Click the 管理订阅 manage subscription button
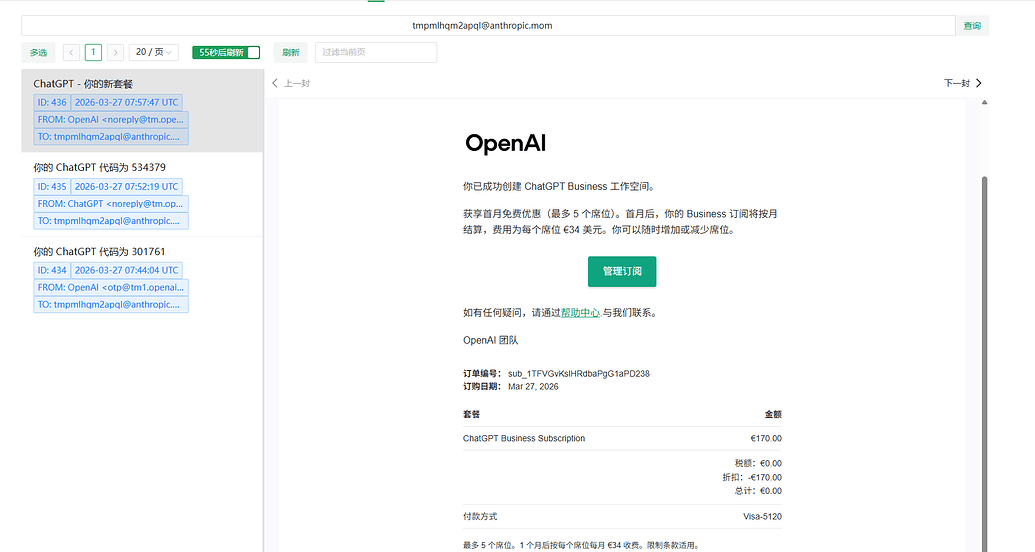Viewport: 1035px width, 552px height. point(622,271)
